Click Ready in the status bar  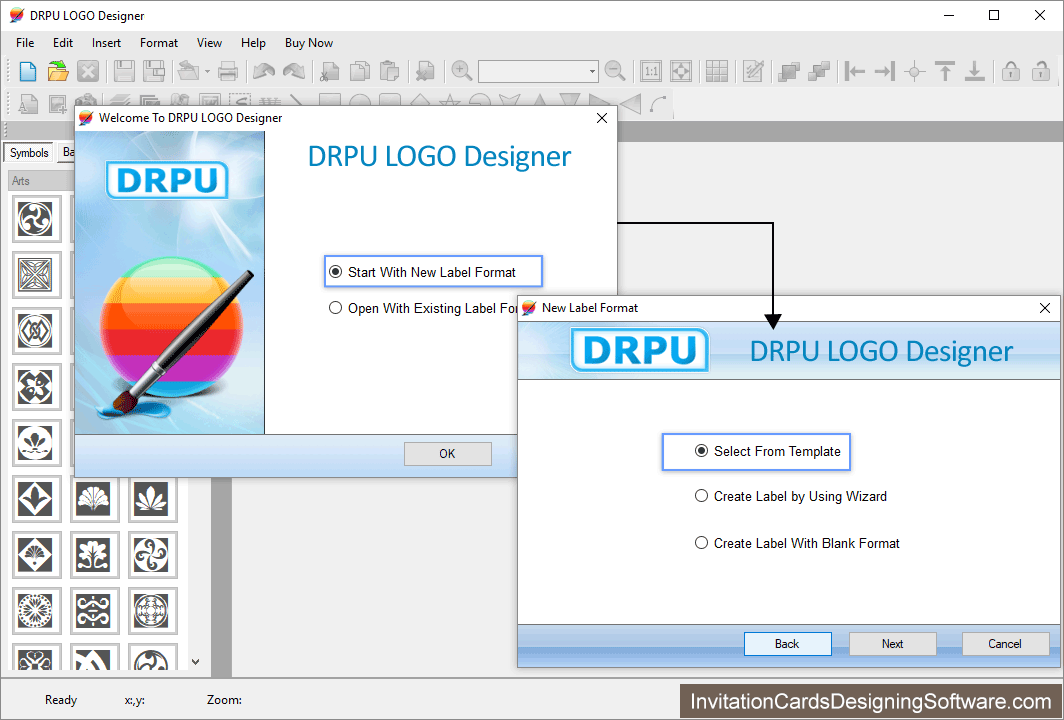(x=61, y=700)
